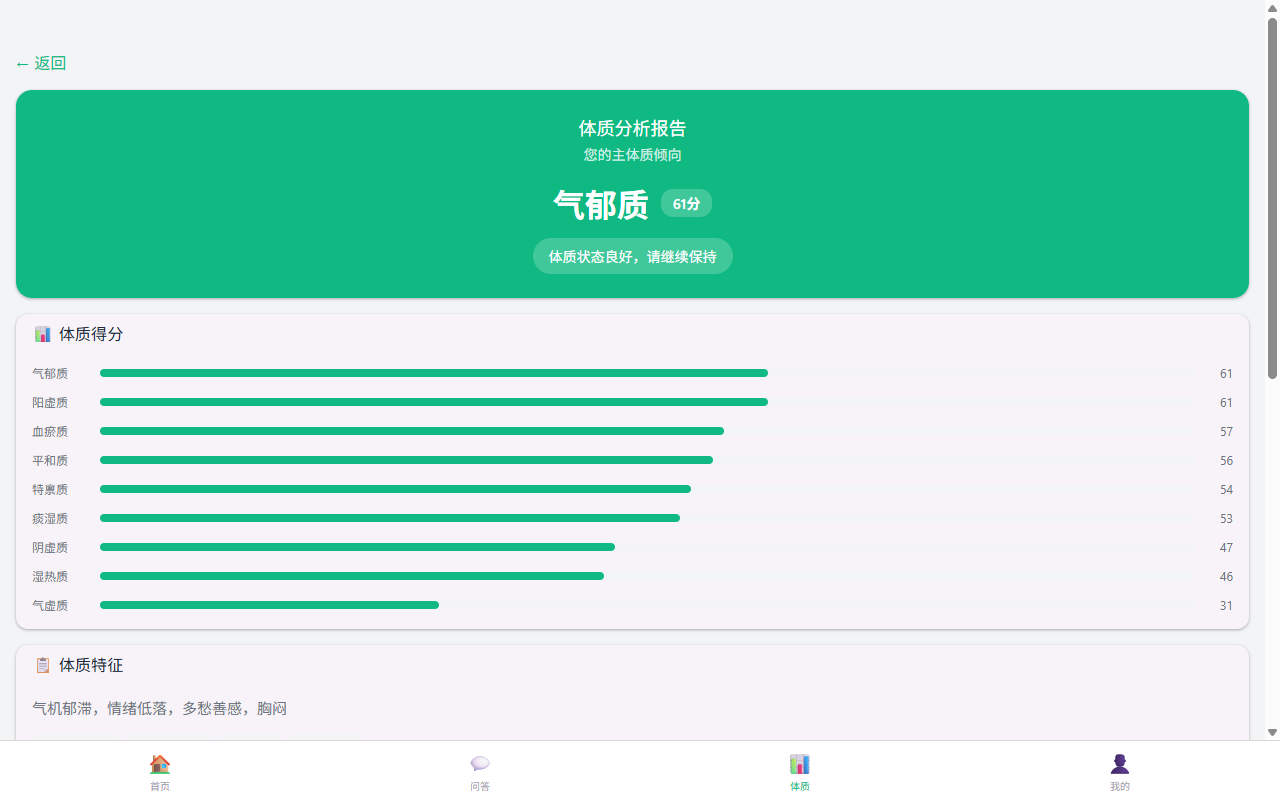Switch to the 首页 tab label
This screenshot has height=800, width=1280.
pos(160,786)
